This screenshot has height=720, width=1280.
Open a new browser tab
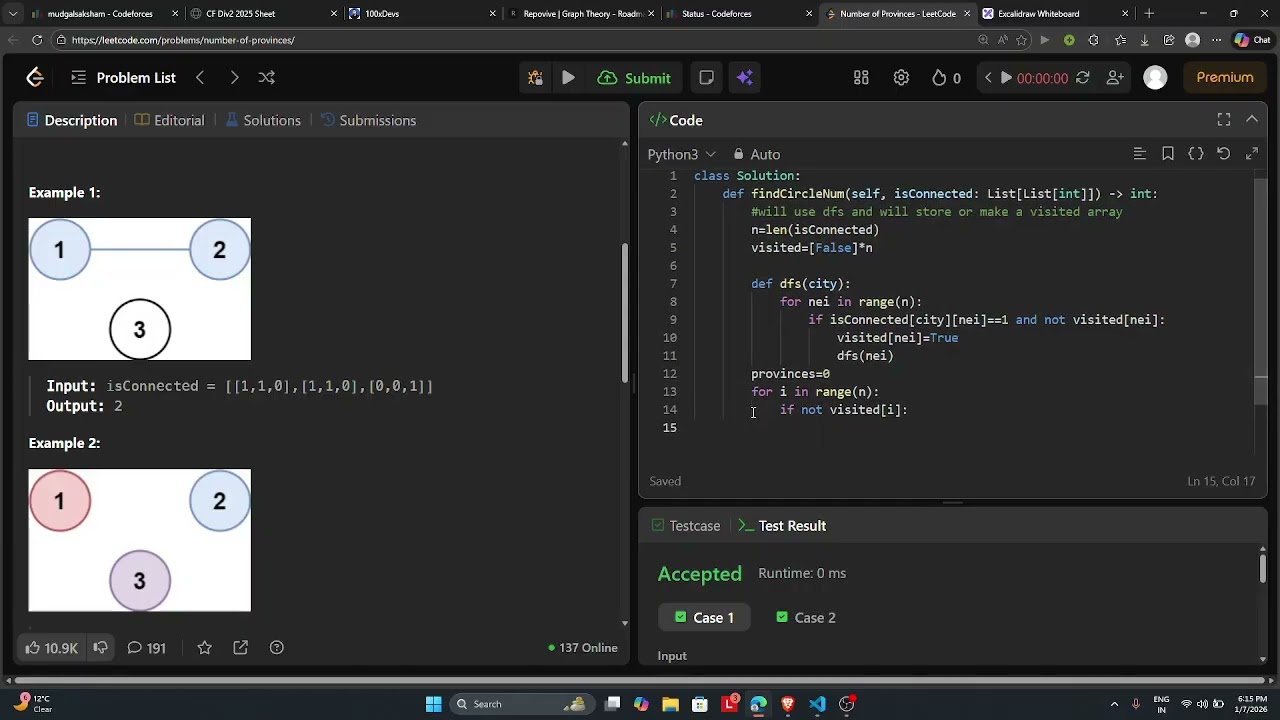coord(1149,14)
